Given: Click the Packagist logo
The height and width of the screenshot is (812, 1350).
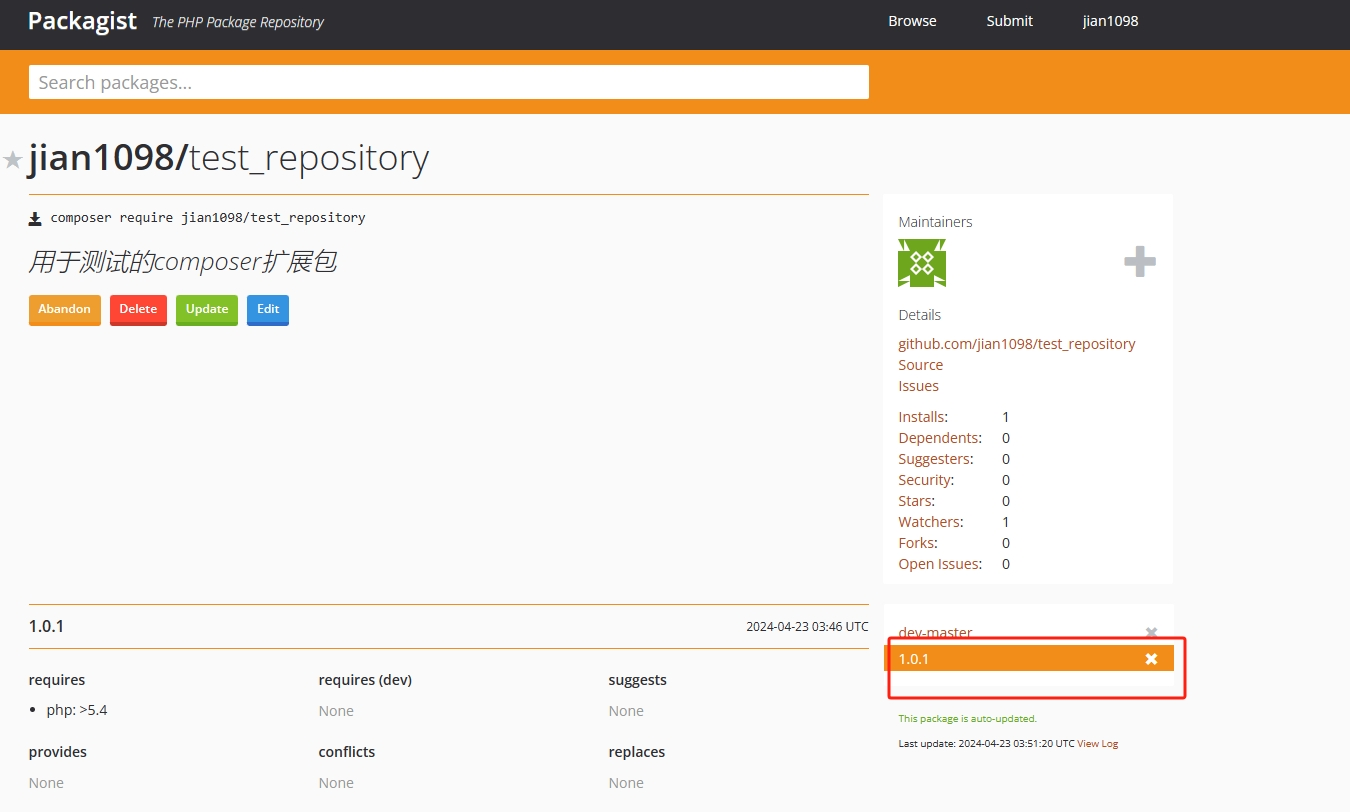Looking at the screenshot, I should pyautogui.click(x=82, y=21).
